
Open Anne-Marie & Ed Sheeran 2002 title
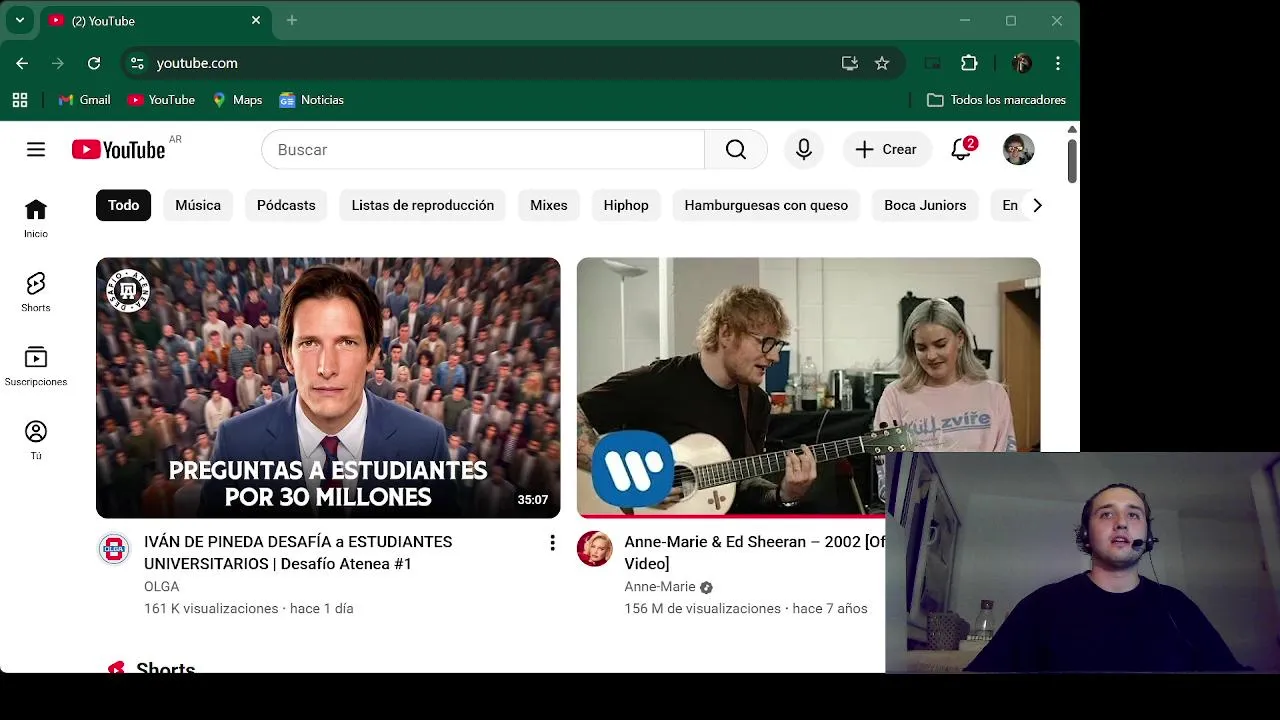[754, 553]
